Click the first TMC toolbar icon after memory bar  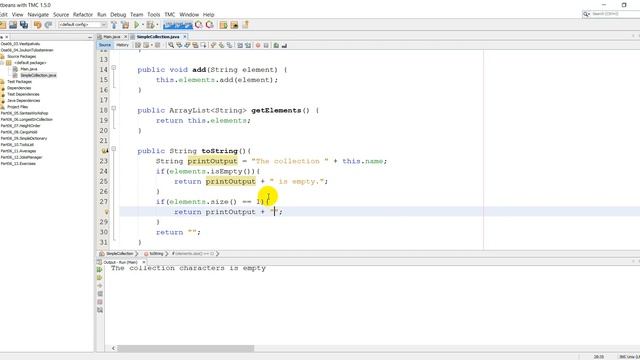[199, 25]
